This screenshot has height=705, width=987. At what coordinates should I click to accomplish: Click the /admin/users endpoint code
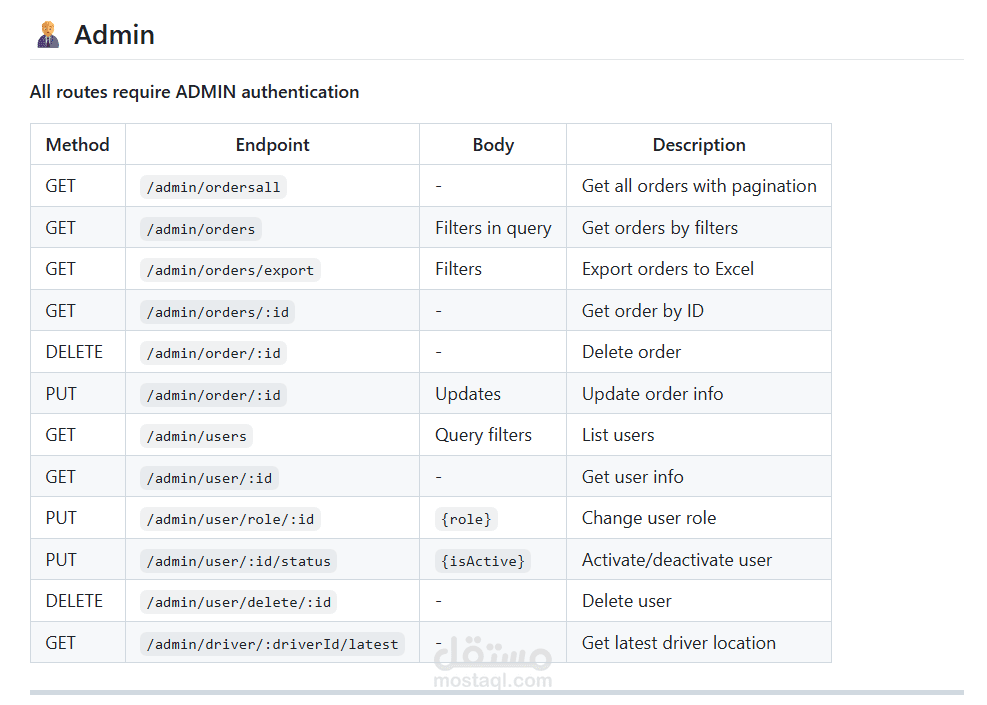(196, 436)
